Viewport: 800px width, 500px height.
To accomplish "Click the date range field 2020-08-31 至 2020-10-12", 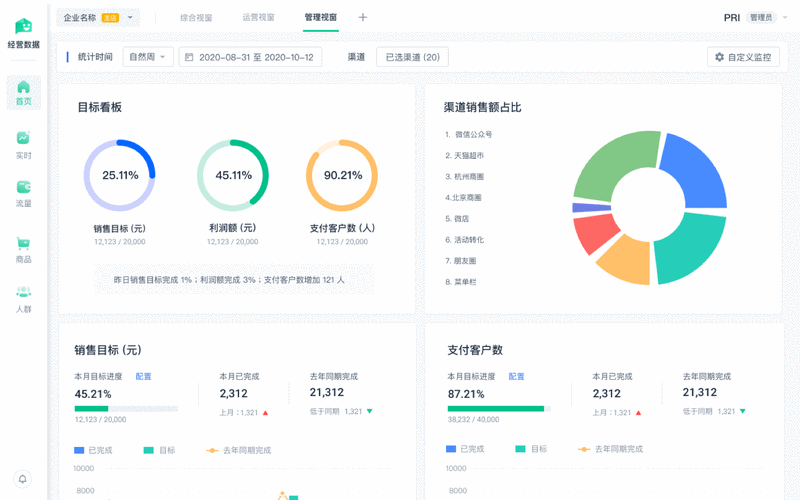I will click(250, 57).
